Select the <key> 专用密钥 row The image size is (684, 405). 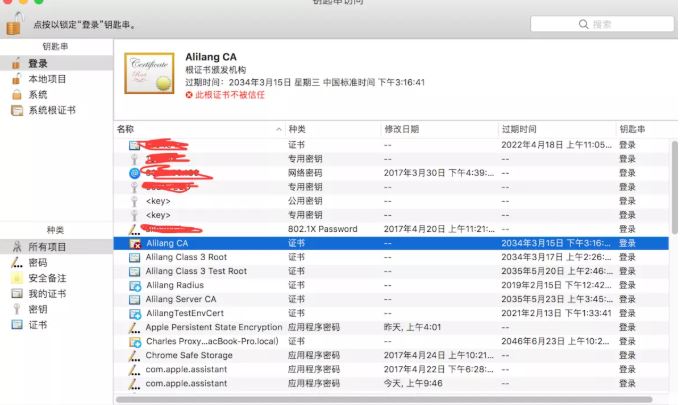pyautogui.click(x=391, y=215)
